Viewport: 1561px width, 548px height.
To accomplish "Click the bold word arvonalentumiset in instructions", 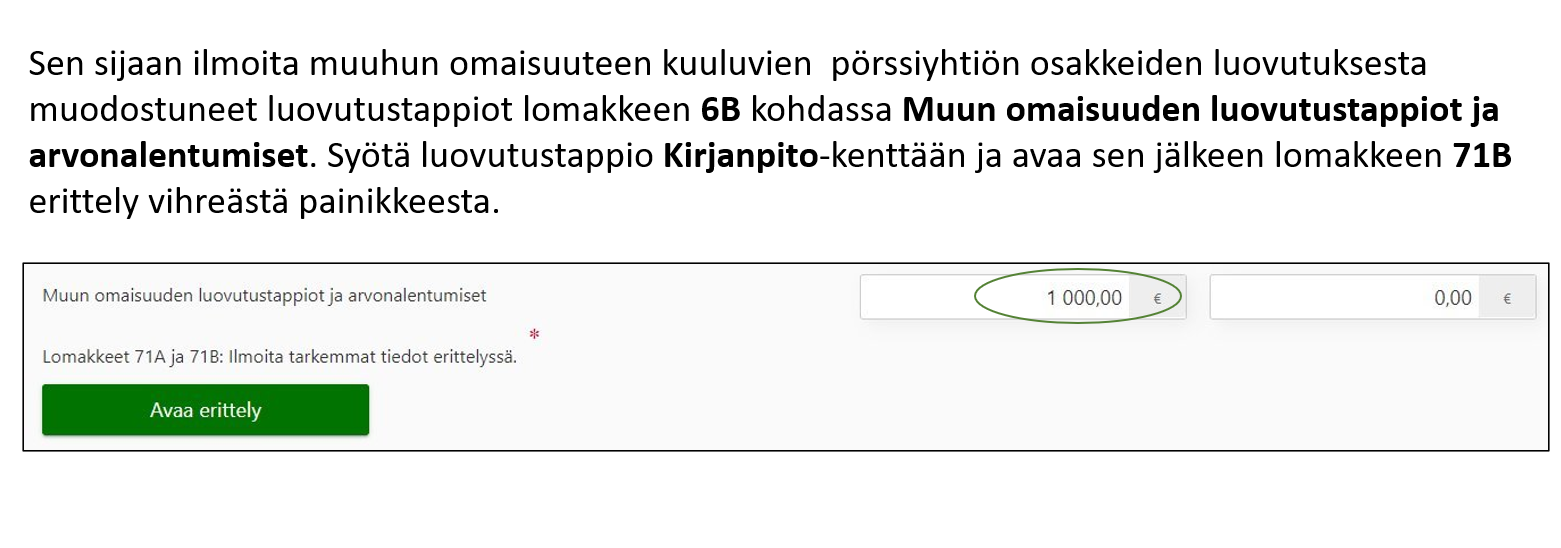I will pos(166,157).
